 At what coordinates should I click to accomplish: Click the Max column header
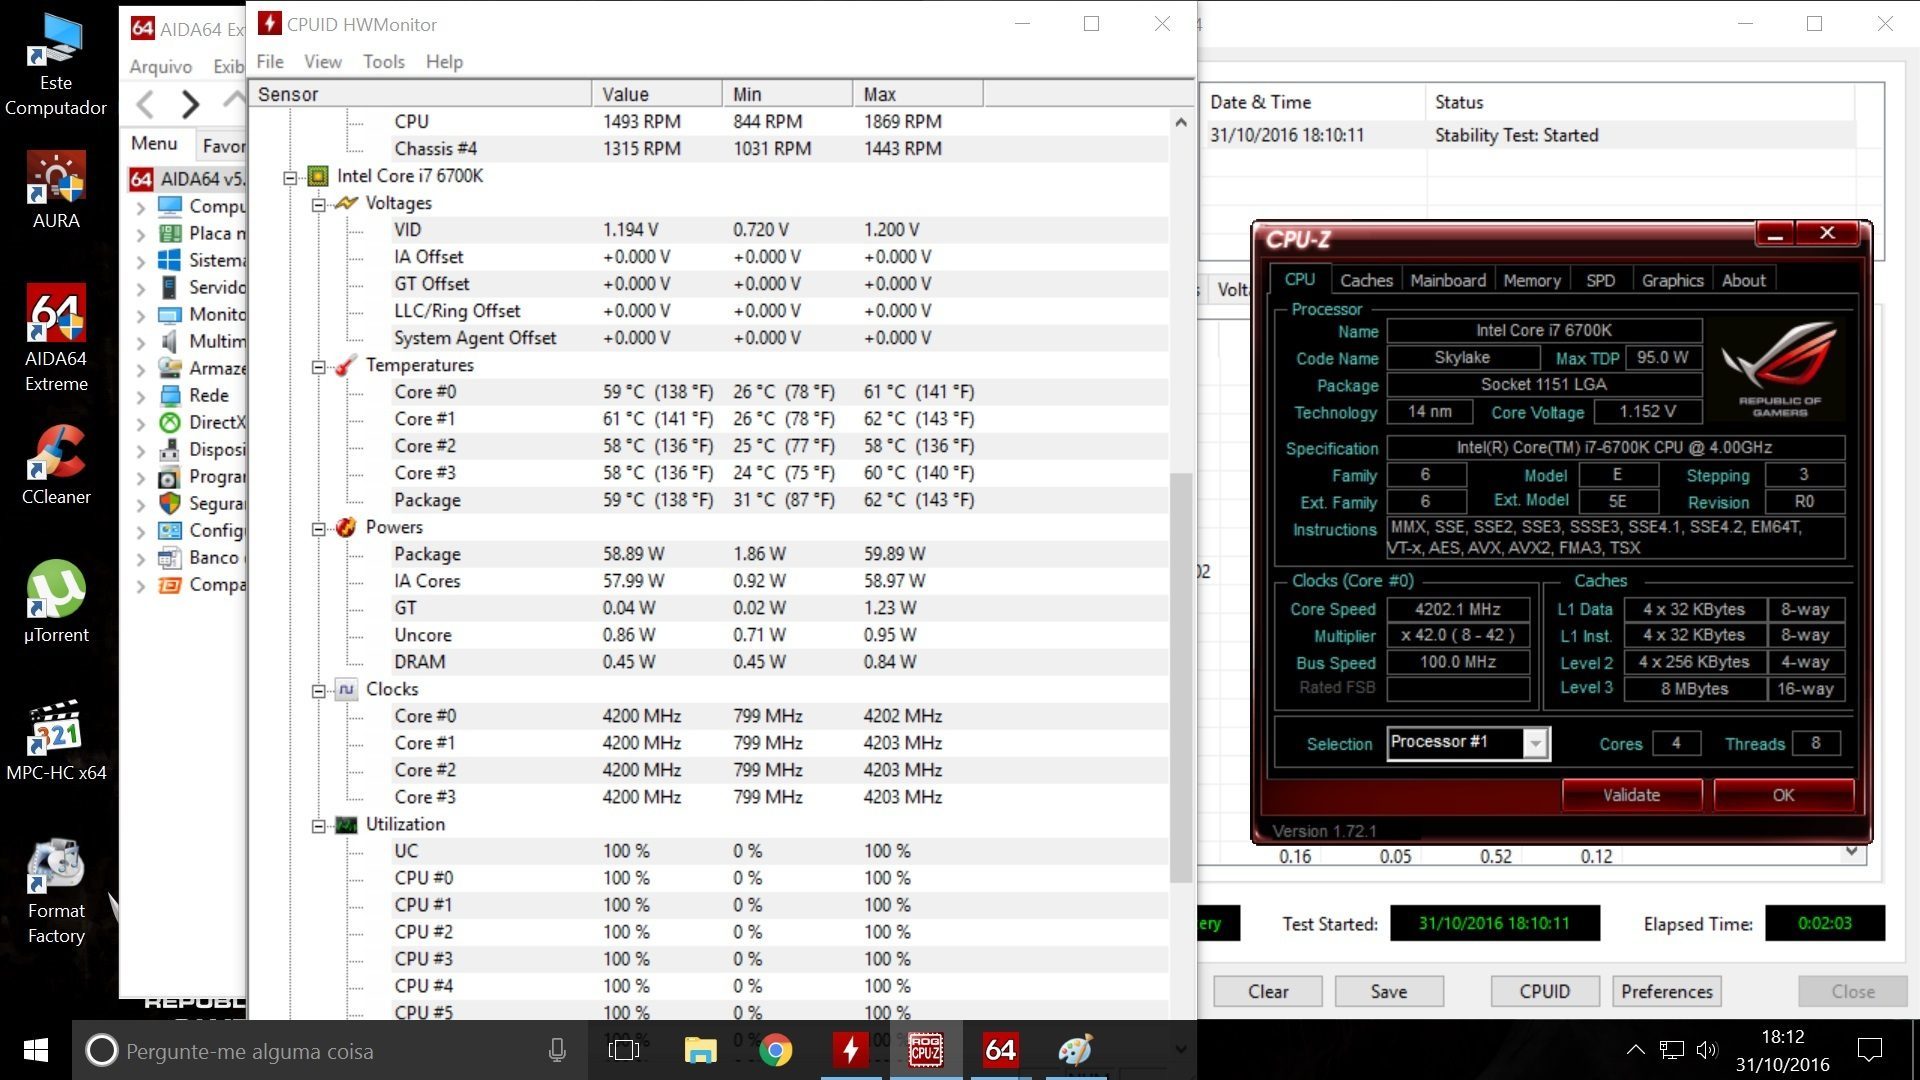(918, 94)
